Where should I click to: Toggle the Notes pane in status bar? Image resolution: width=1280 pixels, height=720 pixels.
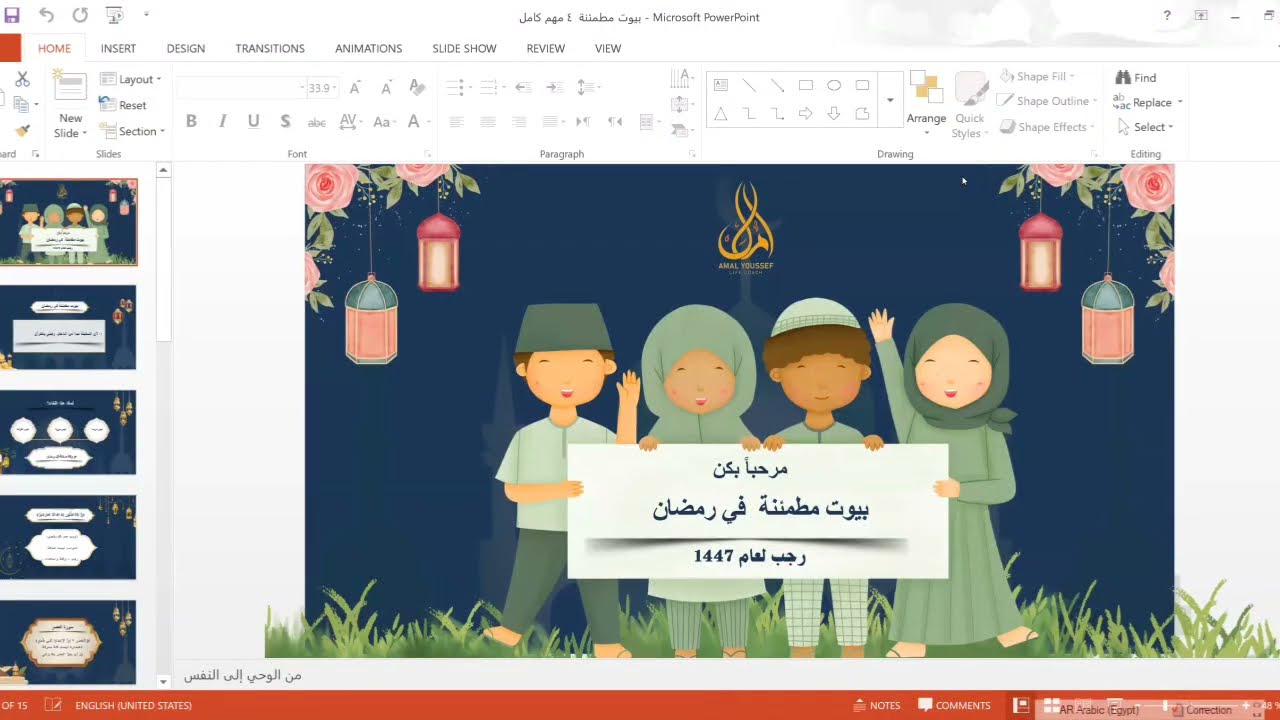coord(877,705)
